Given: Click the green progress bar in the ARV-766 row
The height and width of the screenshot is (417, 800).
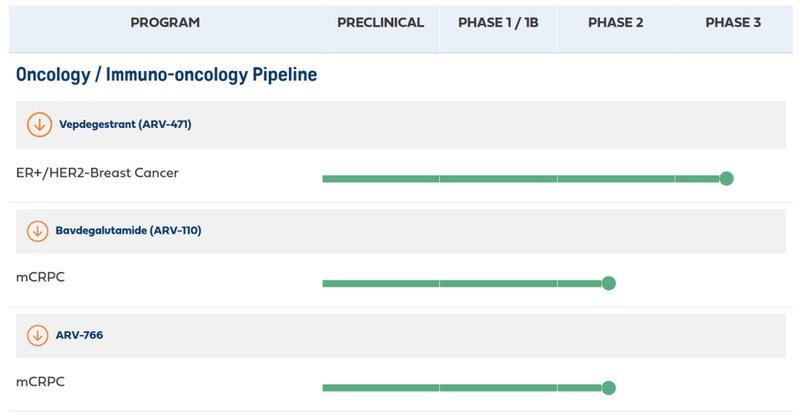Looking at the screenshot, I should tap(460, 388).
